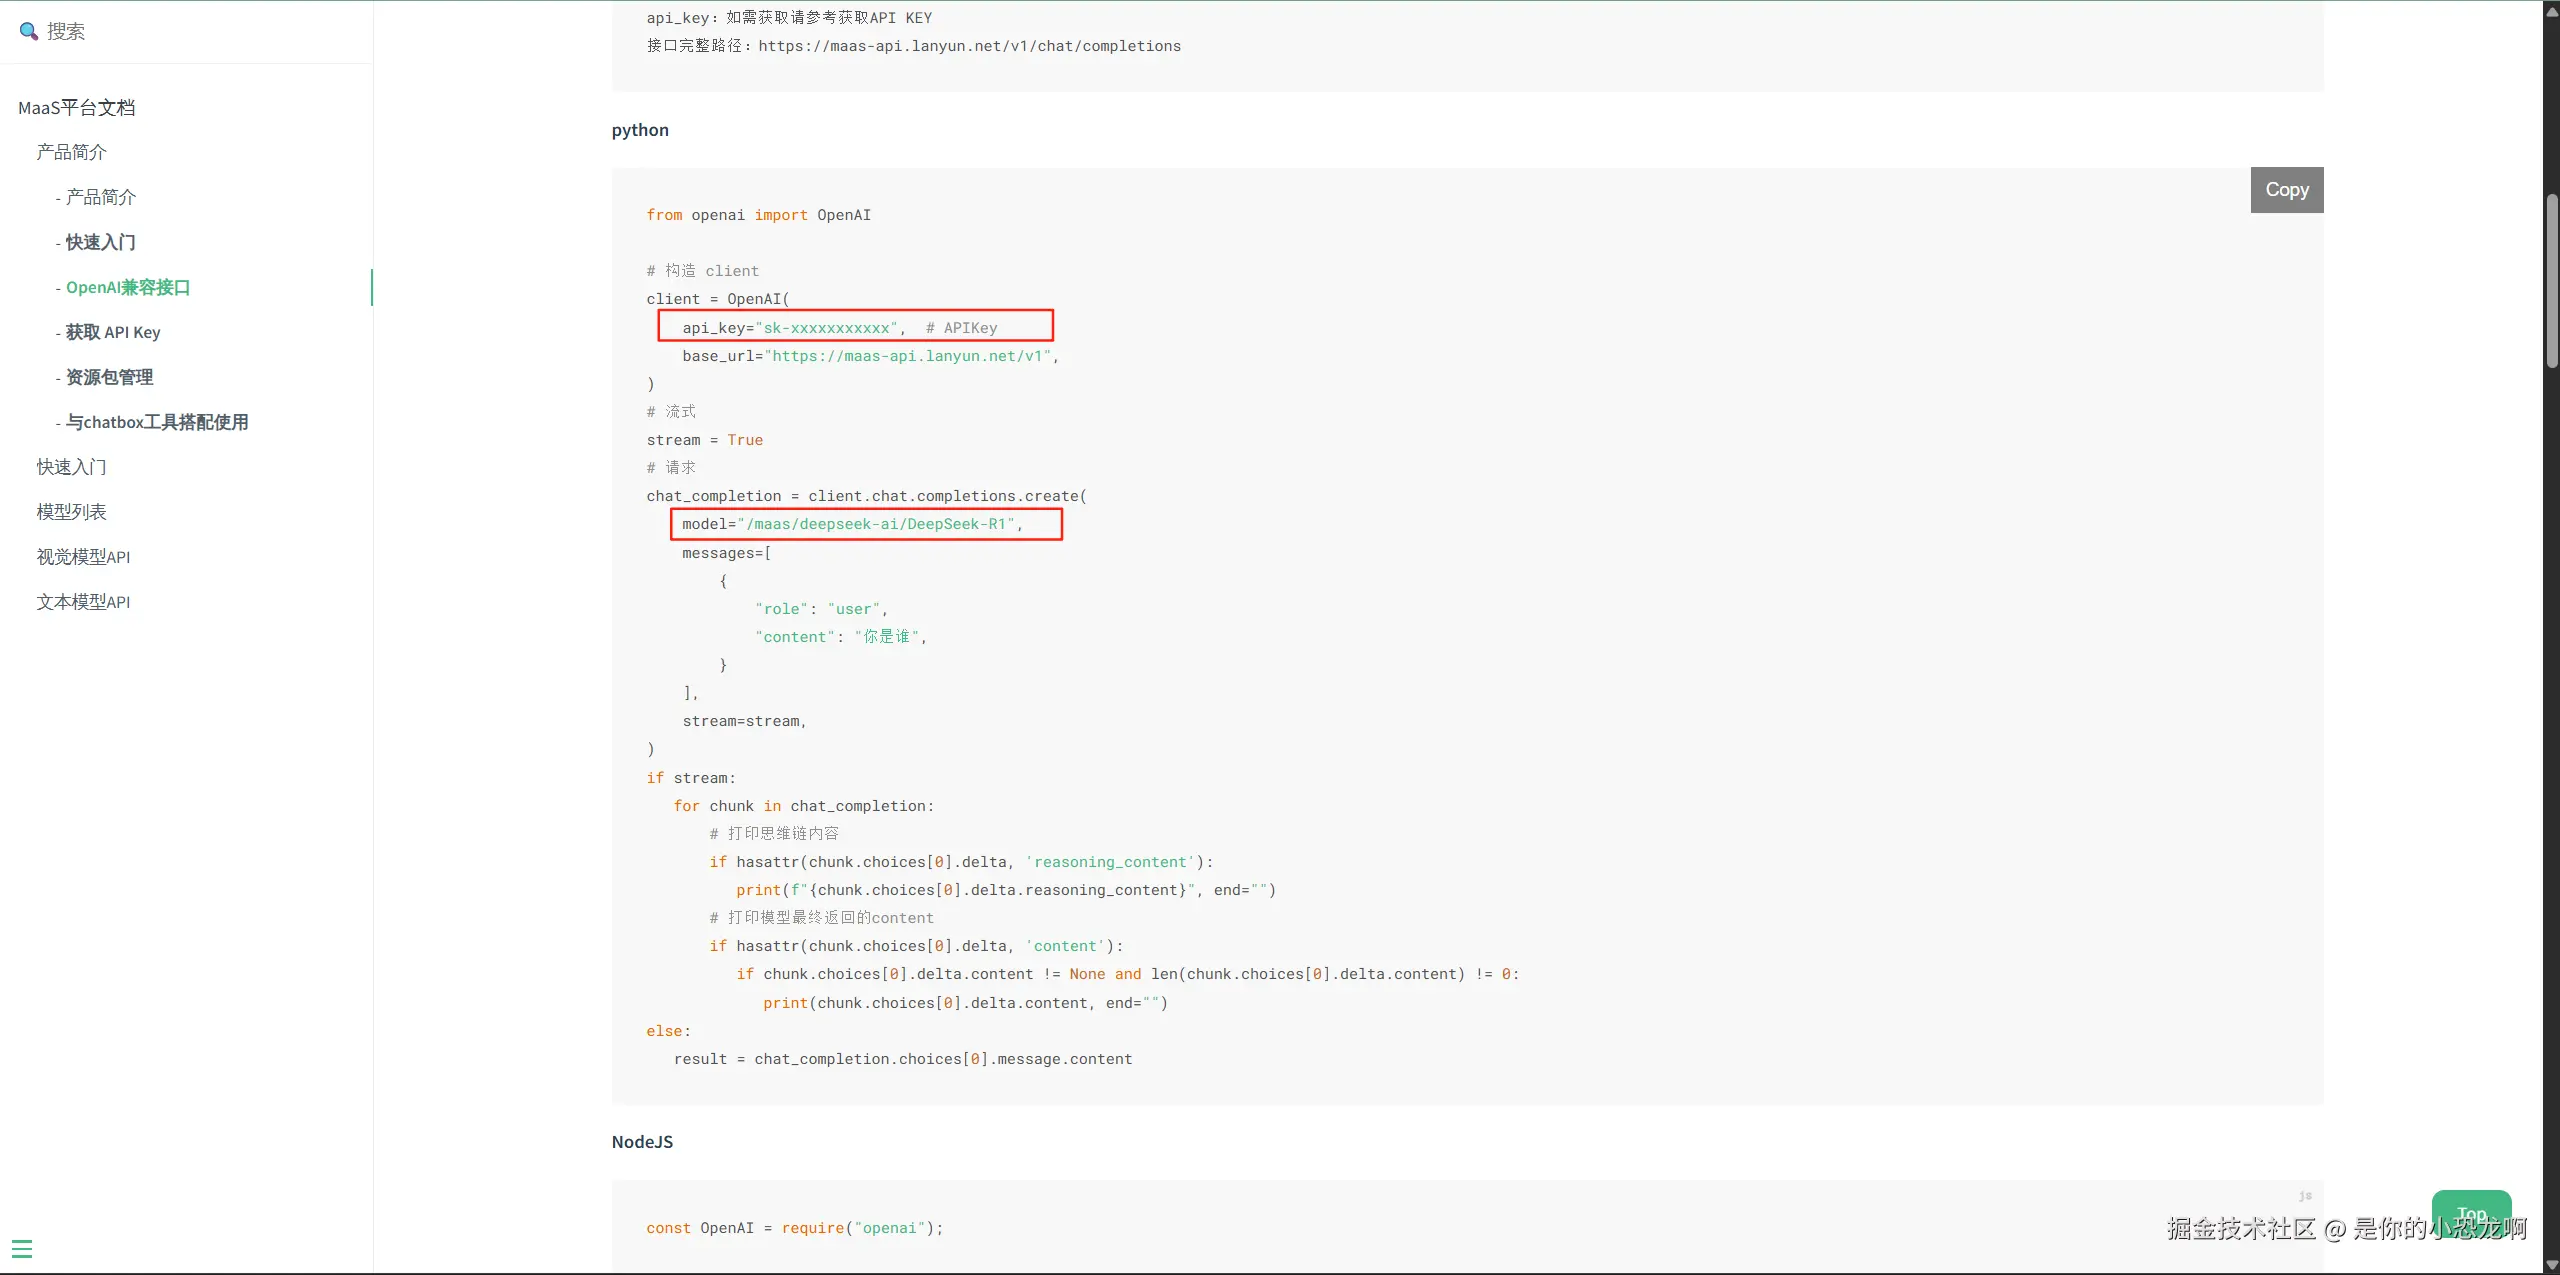Open the 文本模型API section

click(x=83, y=602)
